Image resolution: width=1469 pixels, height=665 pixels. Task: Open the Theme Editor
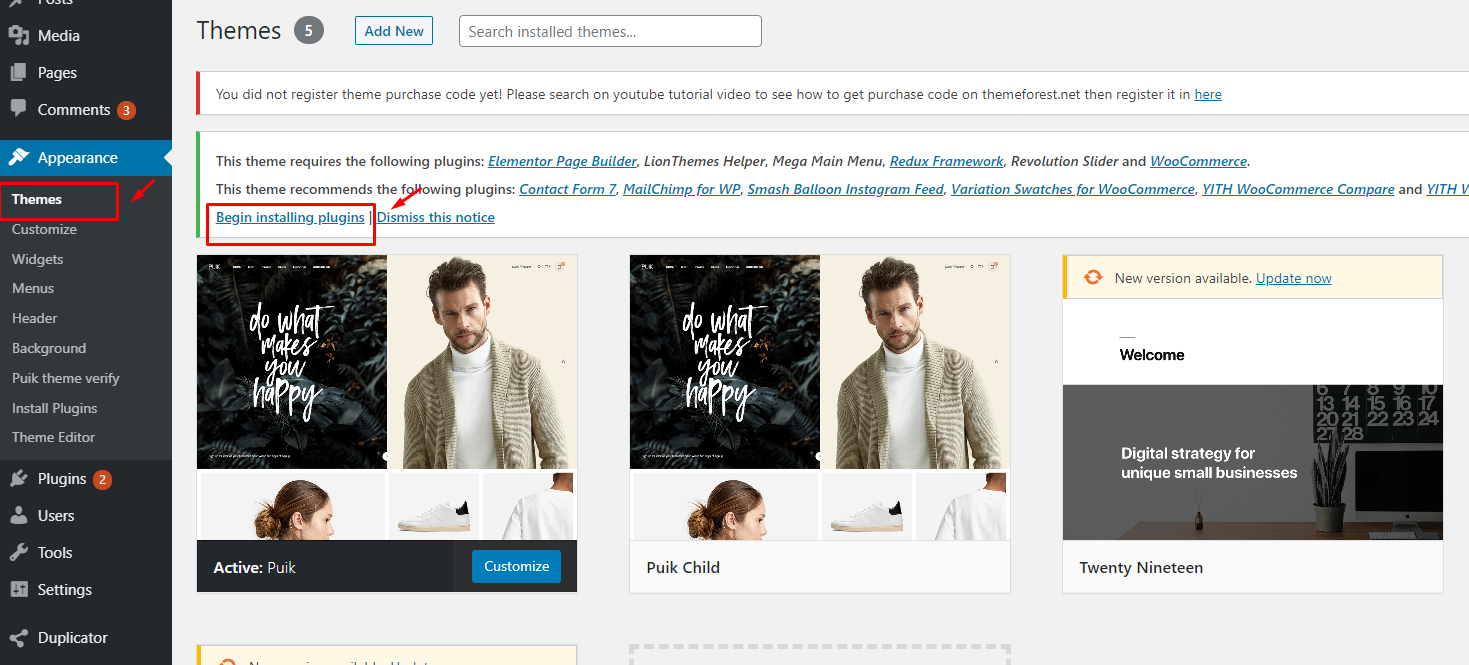click(54, 437)
